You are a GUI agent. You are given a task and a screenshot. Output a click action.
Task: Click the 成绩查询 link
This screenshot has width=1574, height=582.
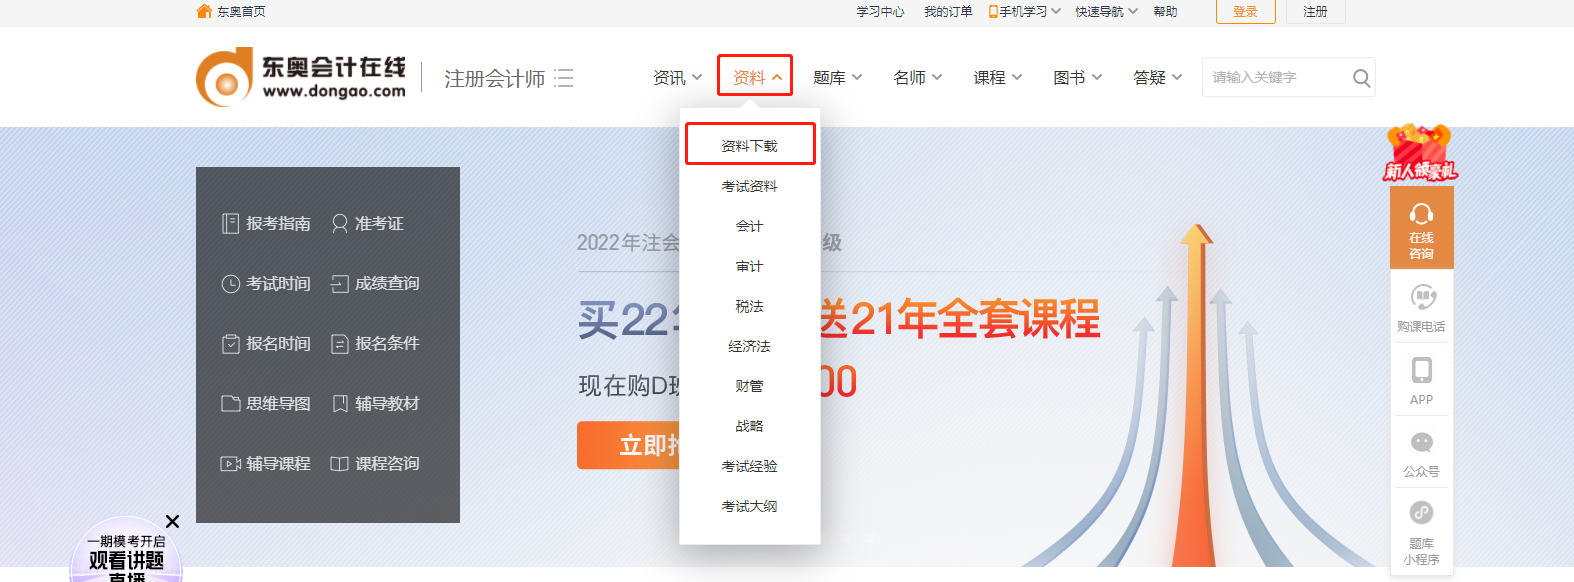click(x=375, y=284)
